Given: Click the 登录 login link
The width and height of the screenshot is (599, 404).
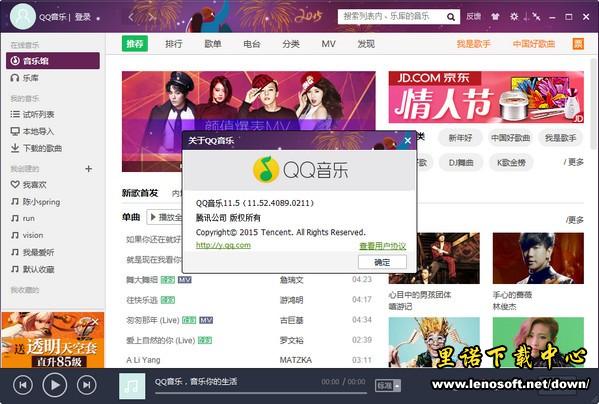Looking at the screenshot, I should tap(83, 17).
